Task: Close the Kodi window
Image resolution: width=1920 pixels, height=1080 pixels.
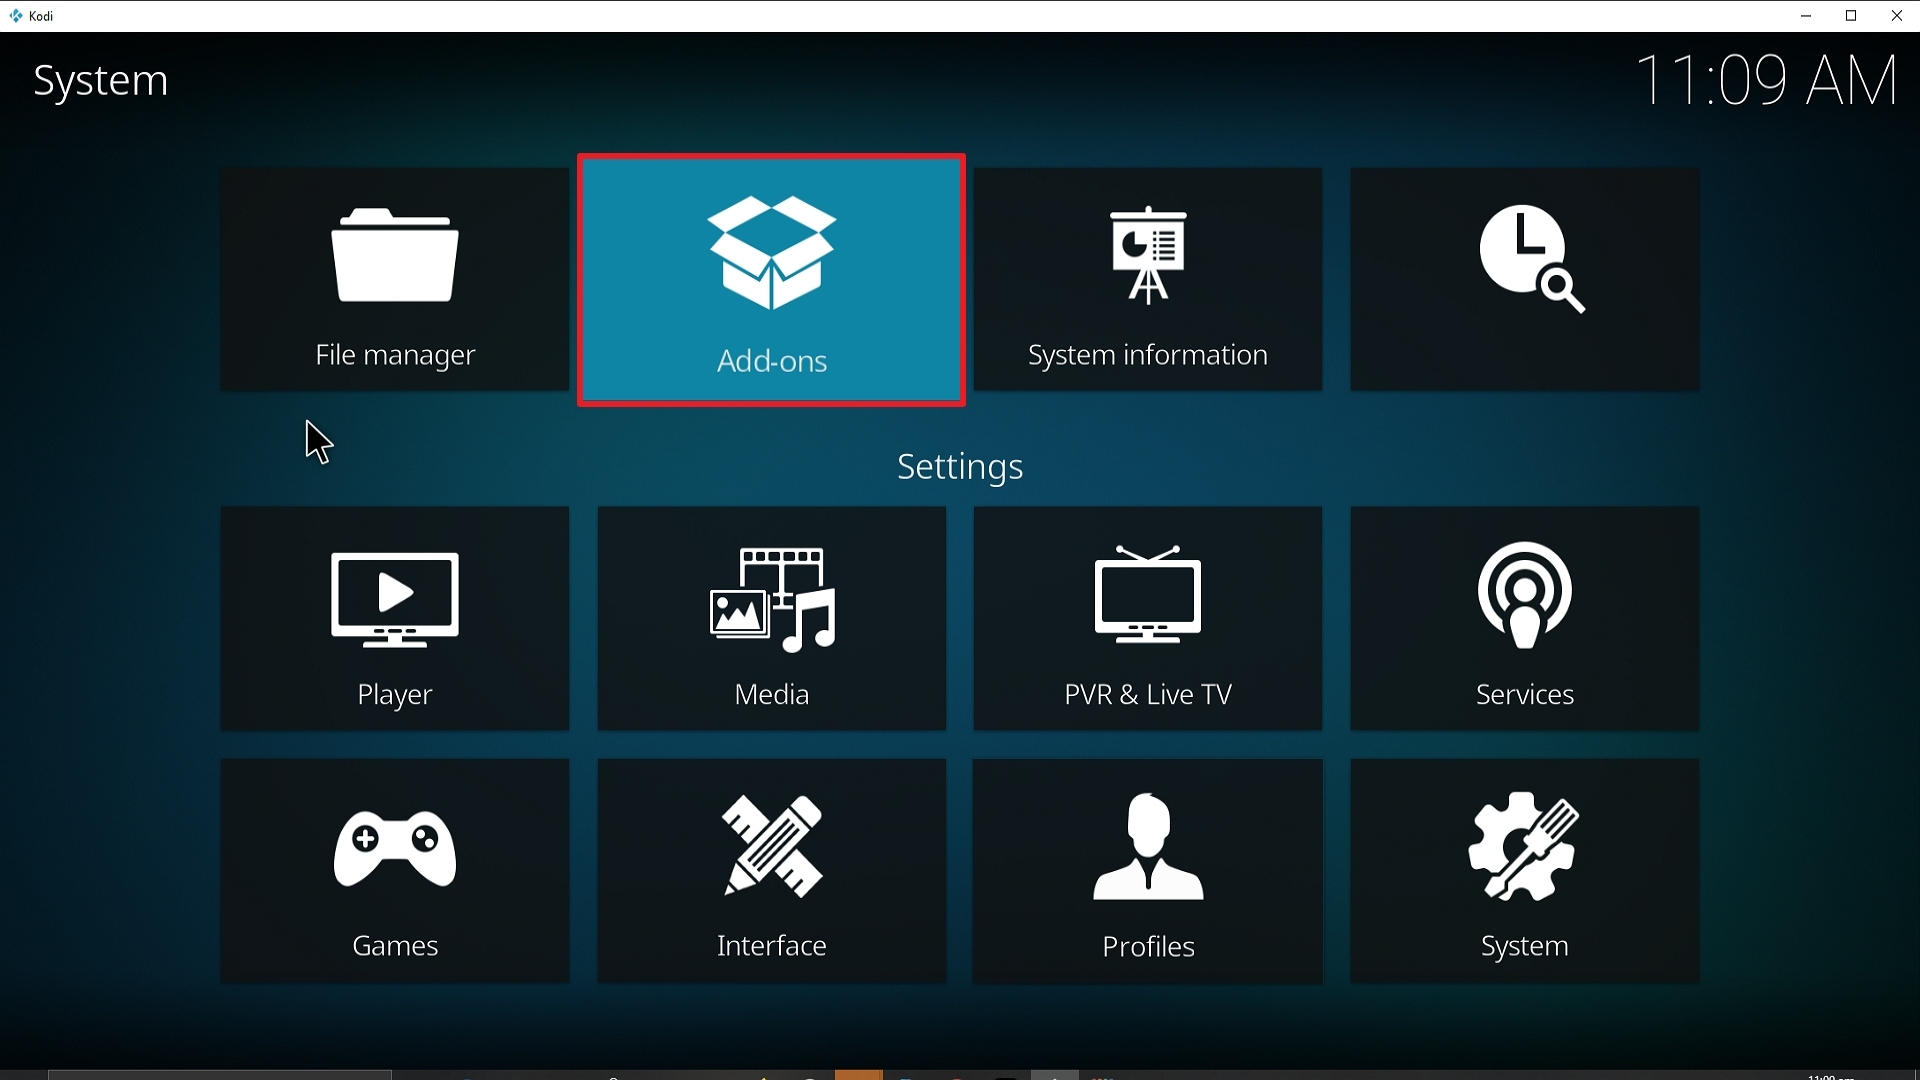Action: (x=1897, y=16)
